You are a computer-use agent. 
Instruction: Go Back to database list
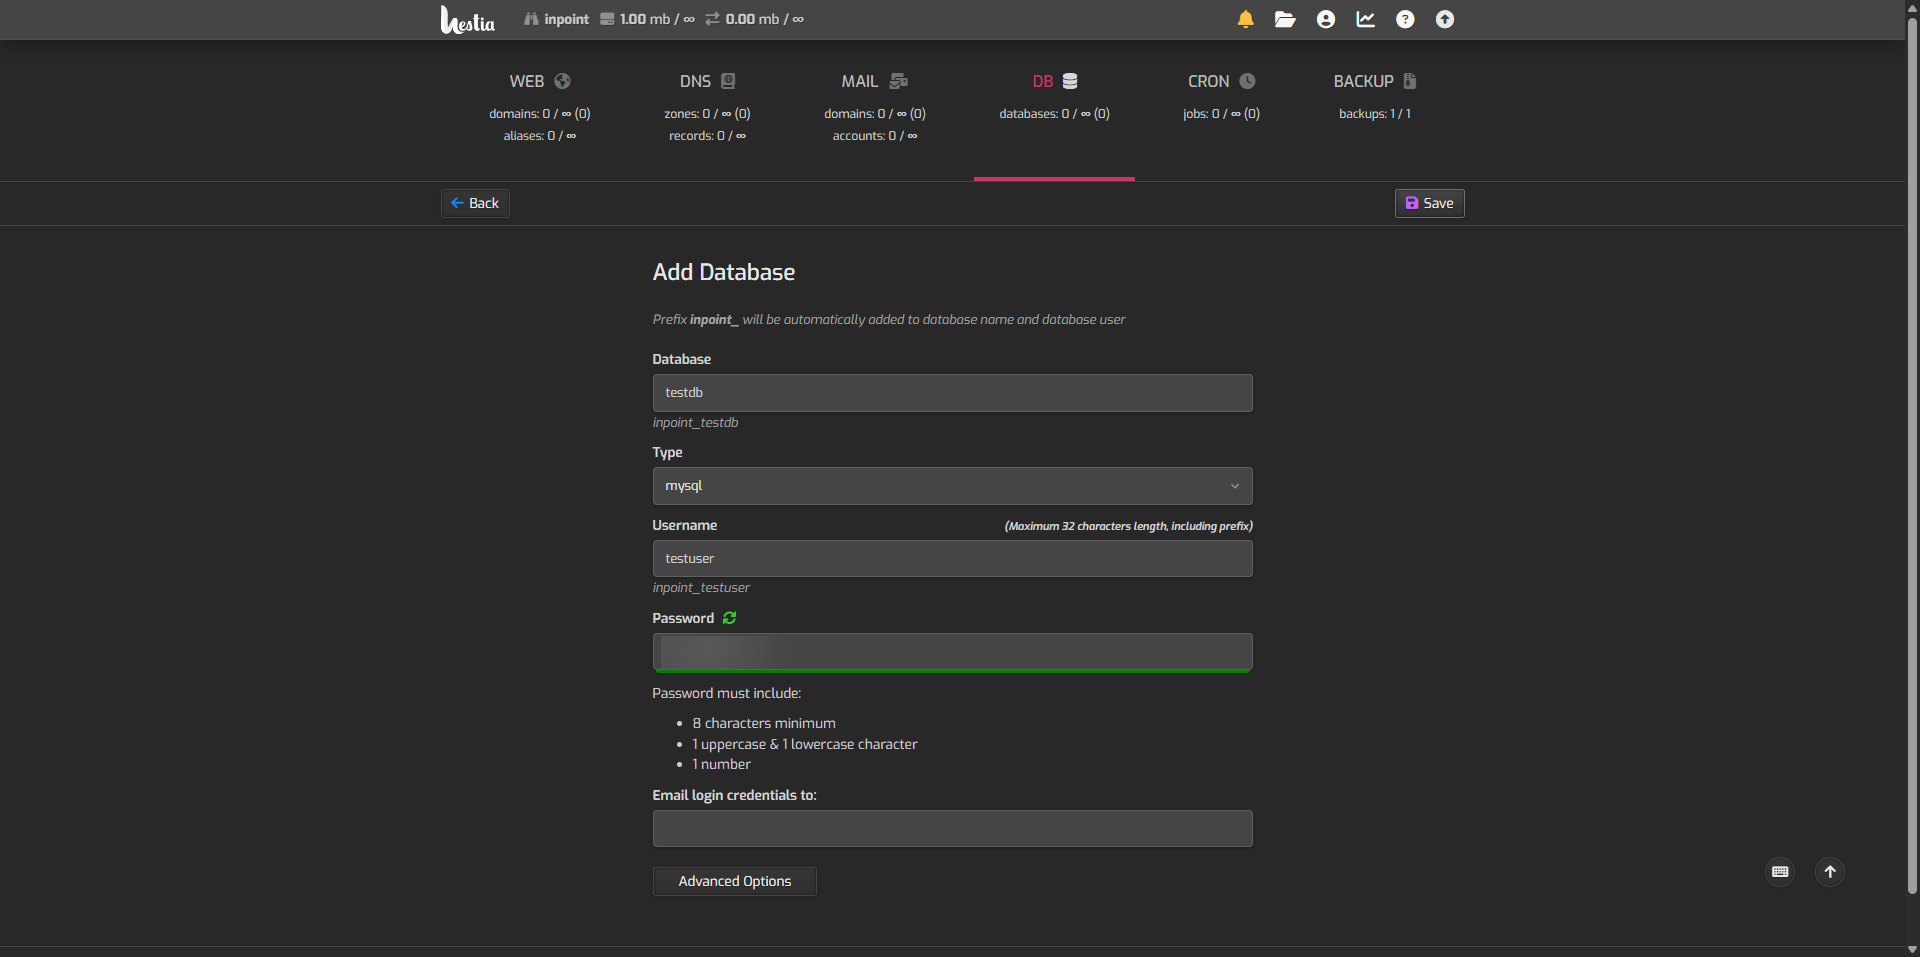pyautogui.click(x=475, y=203)
